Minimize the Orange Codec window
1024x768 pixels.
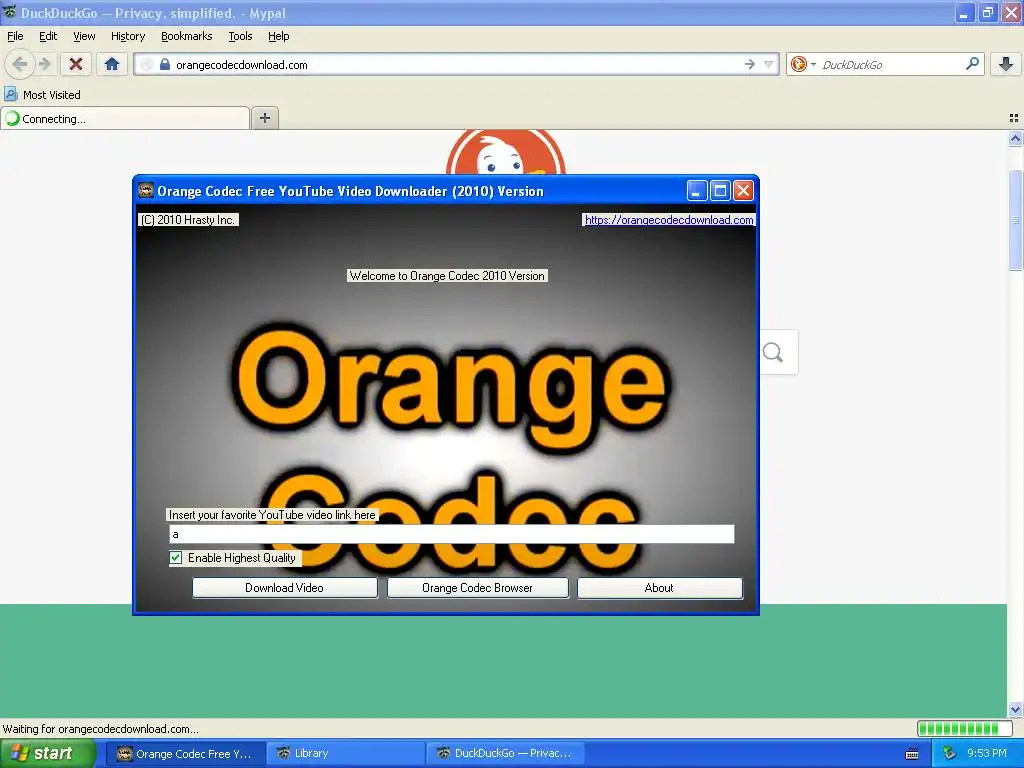coord(697,191)
